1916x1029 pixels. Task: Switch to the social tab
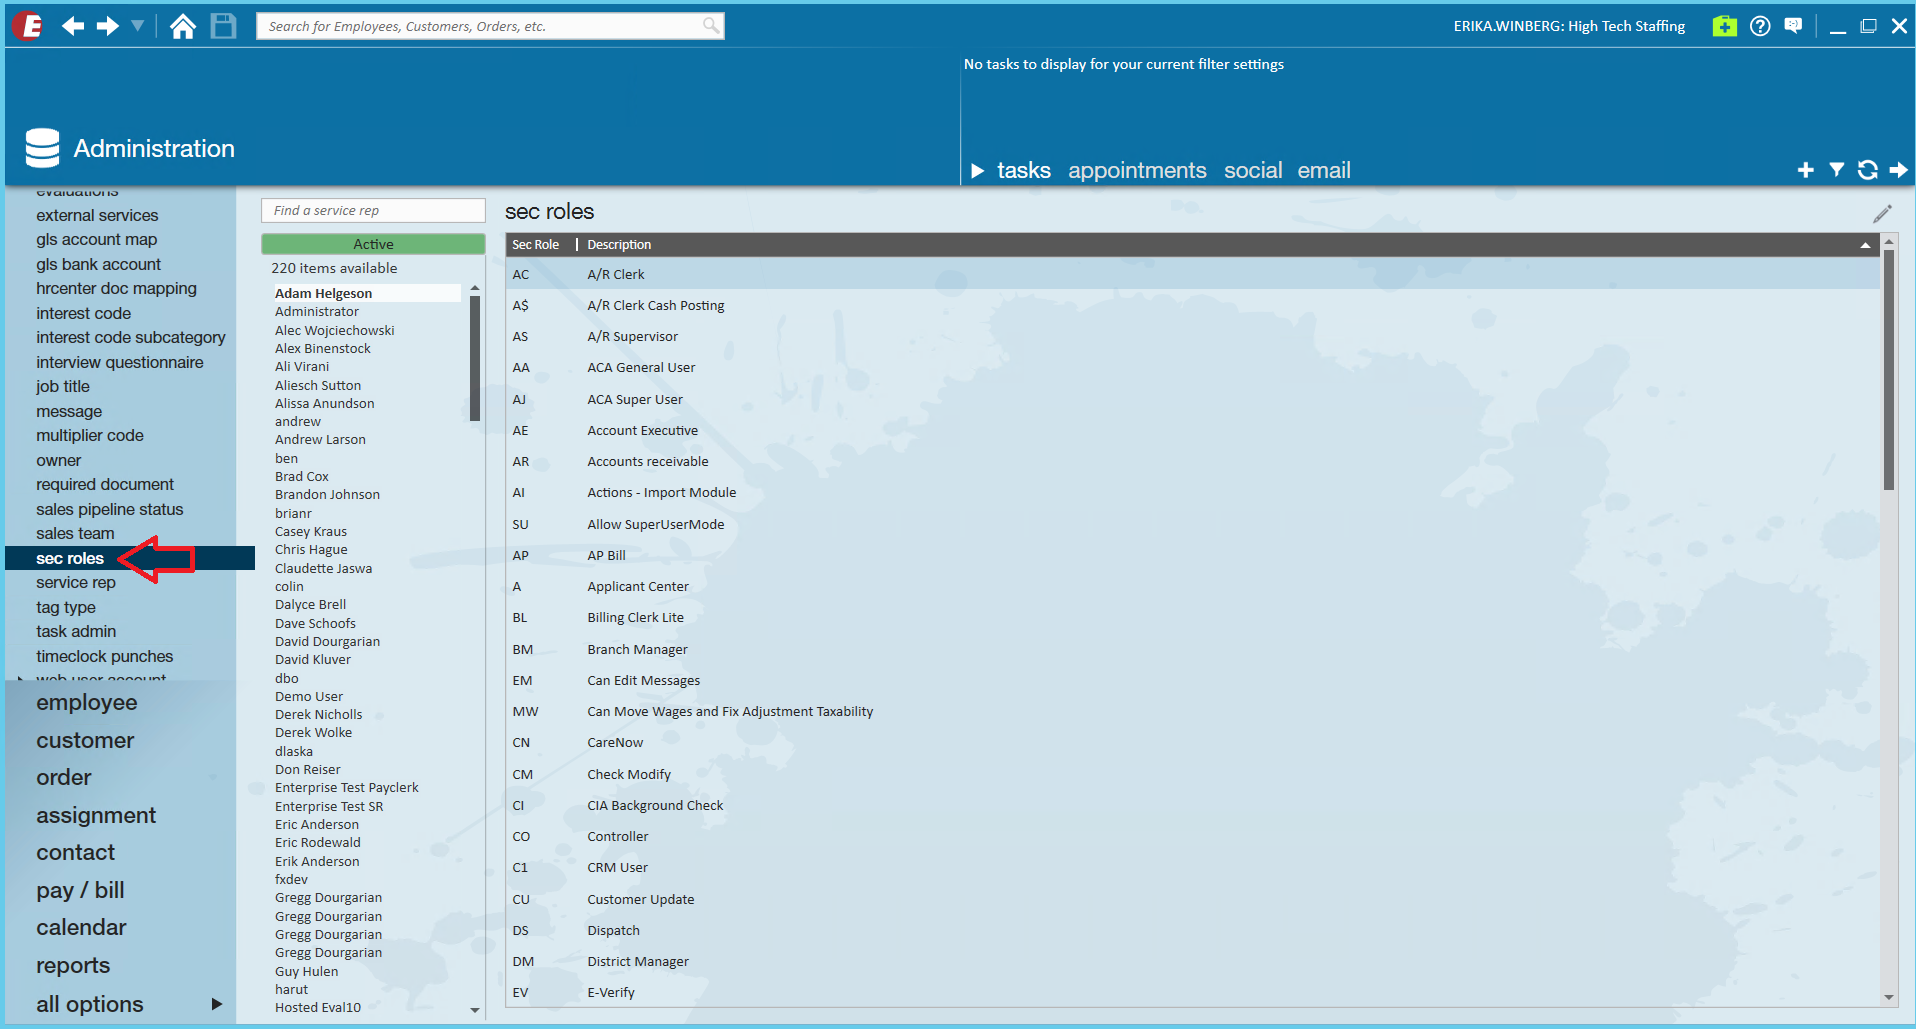1253,170
